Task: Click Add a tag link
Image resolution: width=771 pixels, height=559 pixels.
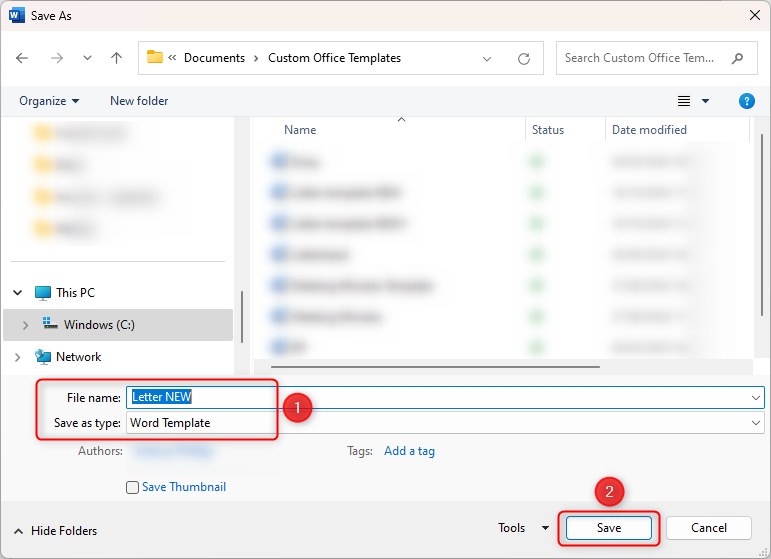Action: (x=409, y=451)
